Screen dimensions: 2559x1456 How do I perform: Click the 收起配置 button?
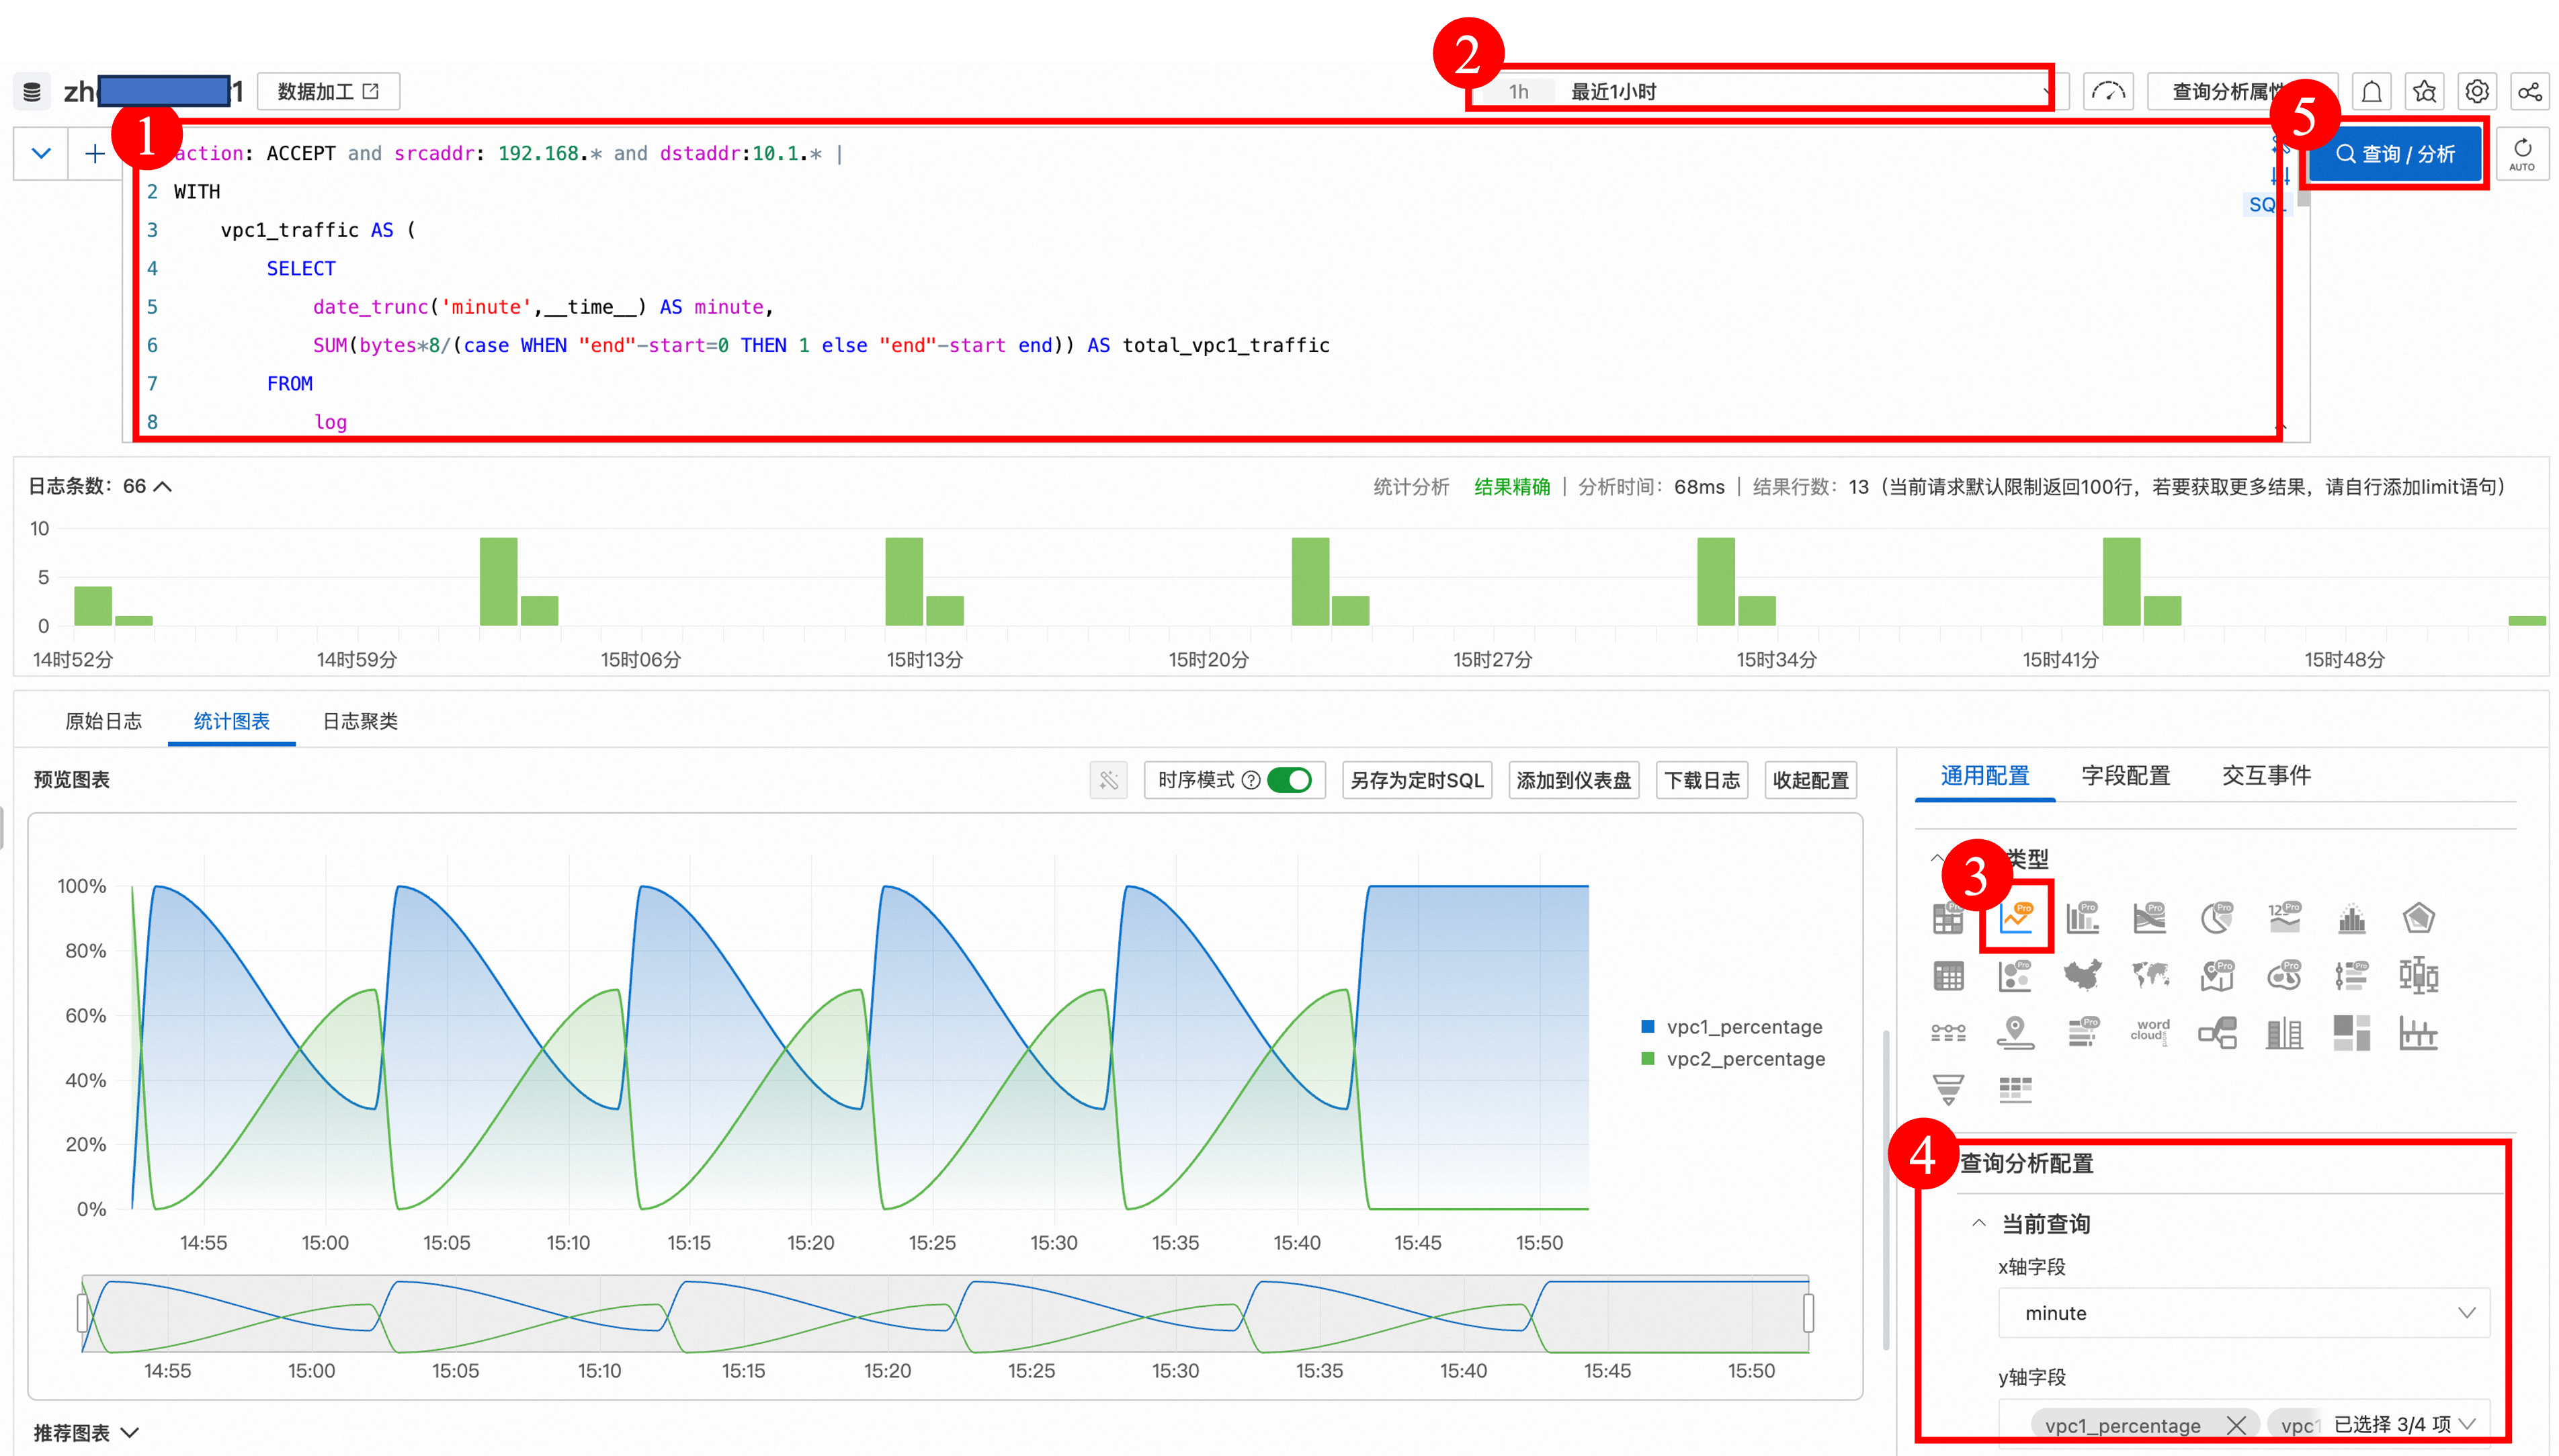[1811, 780]
